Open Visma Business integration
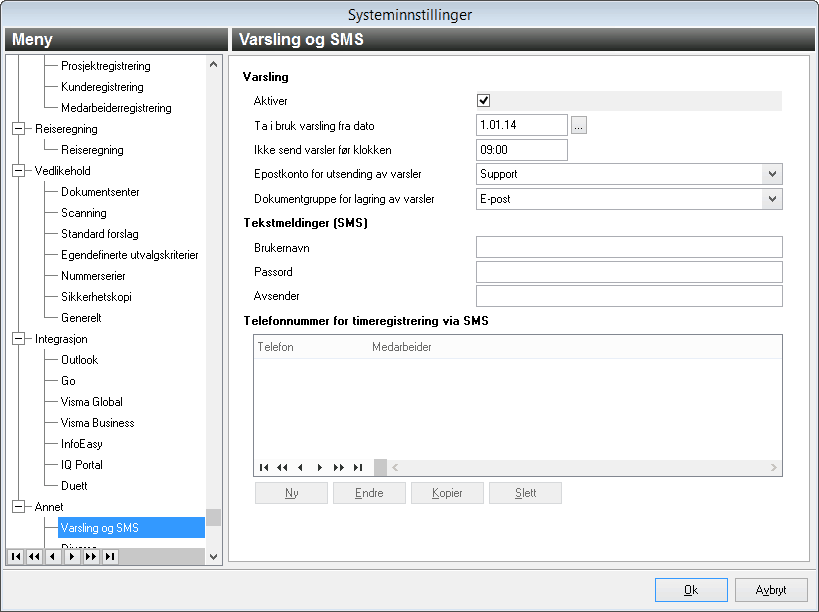819x612 pixels. tap(97, 422)
